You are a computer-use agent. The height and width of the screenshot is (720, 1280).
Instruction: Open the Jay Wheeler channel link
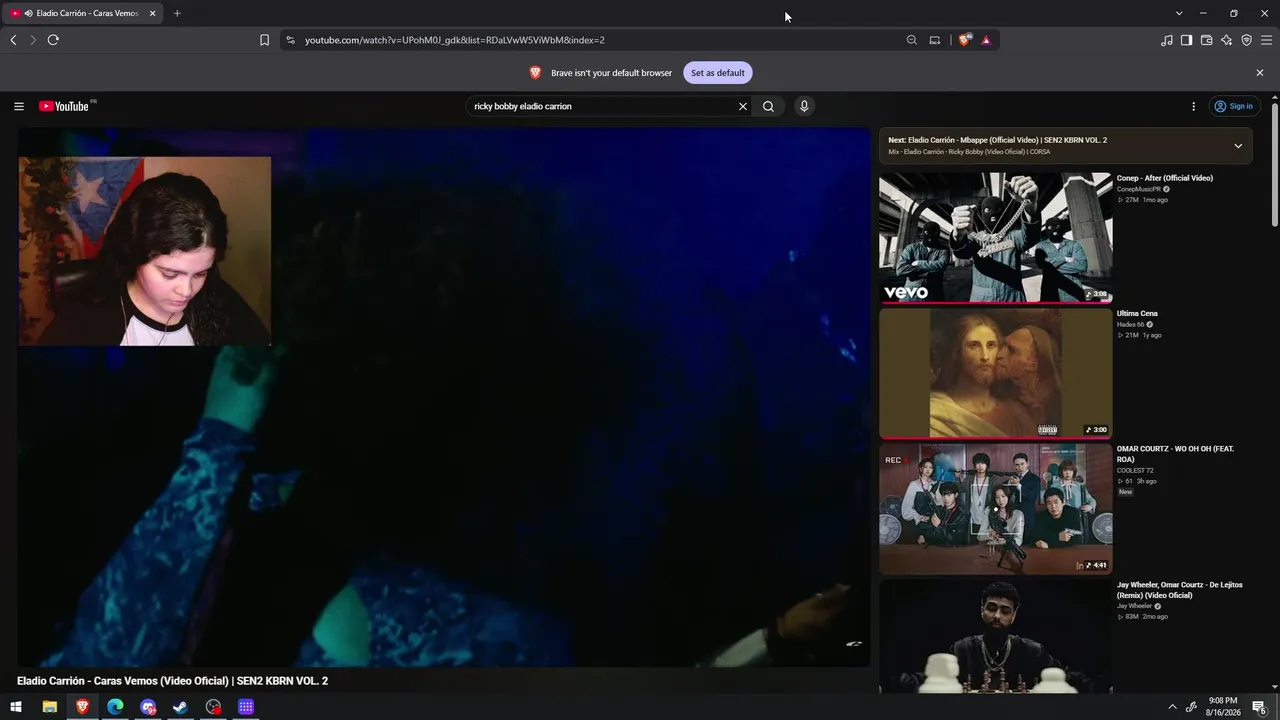(1135, 606)
